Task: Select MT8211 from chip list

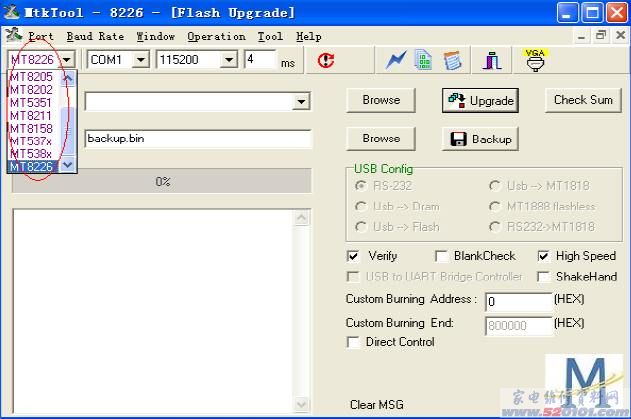Action: click(33, 116)
